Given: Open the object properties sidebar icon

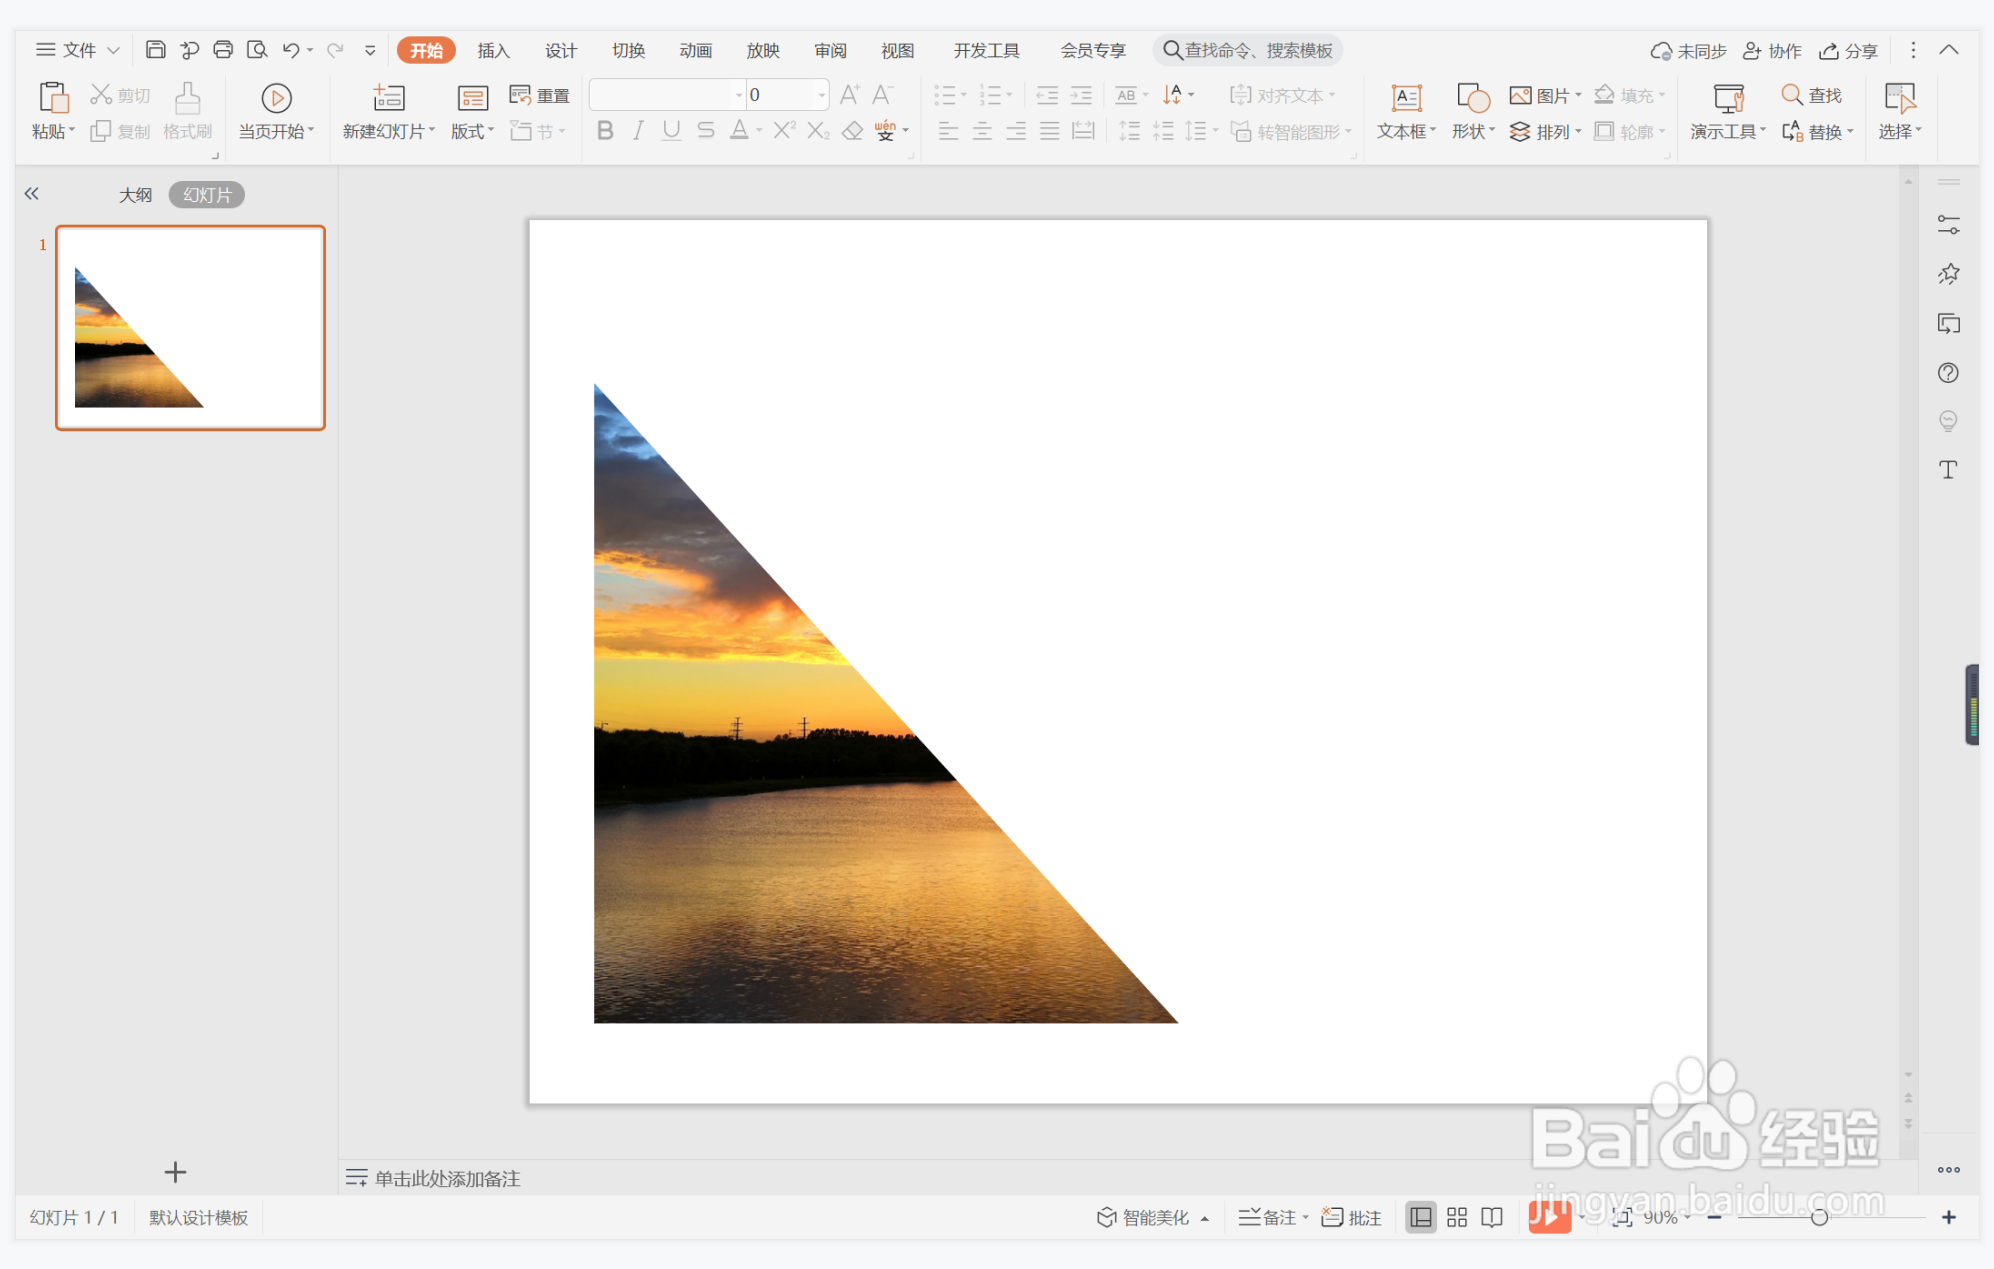Looking at the screenshot, I should (x=1948, y=225).
